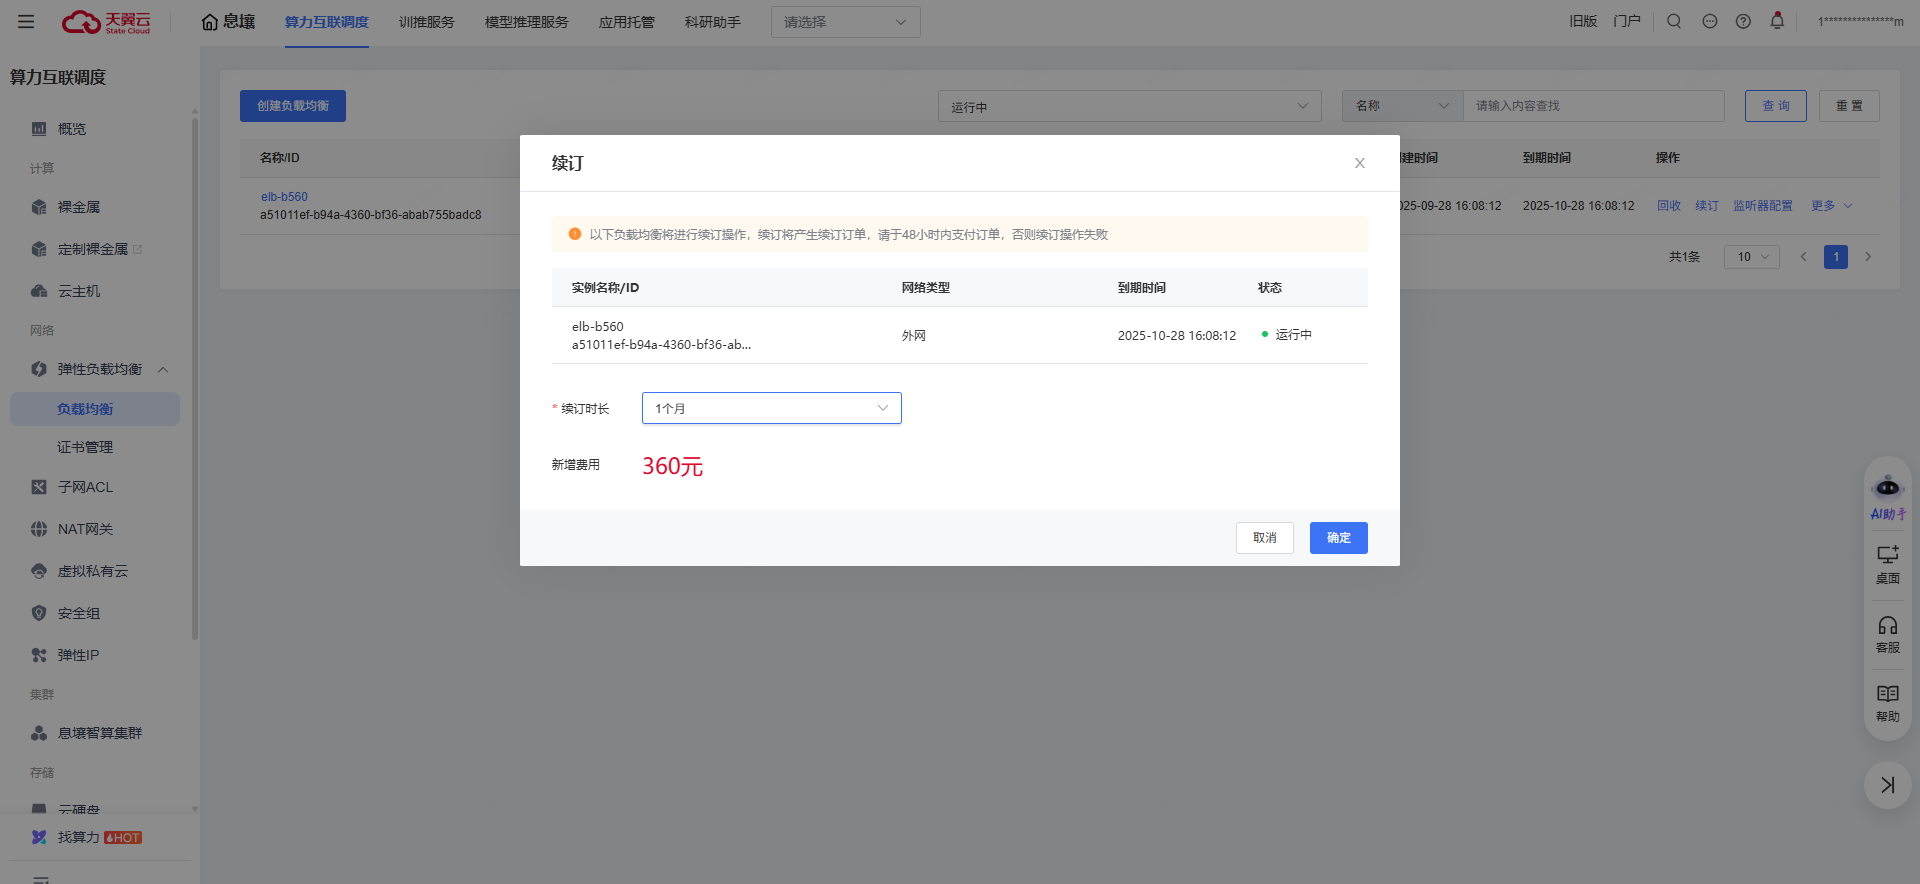Switch to the 应用托管 tab
The width and height of the screenshot is (1920, 884).
(626, 22)
